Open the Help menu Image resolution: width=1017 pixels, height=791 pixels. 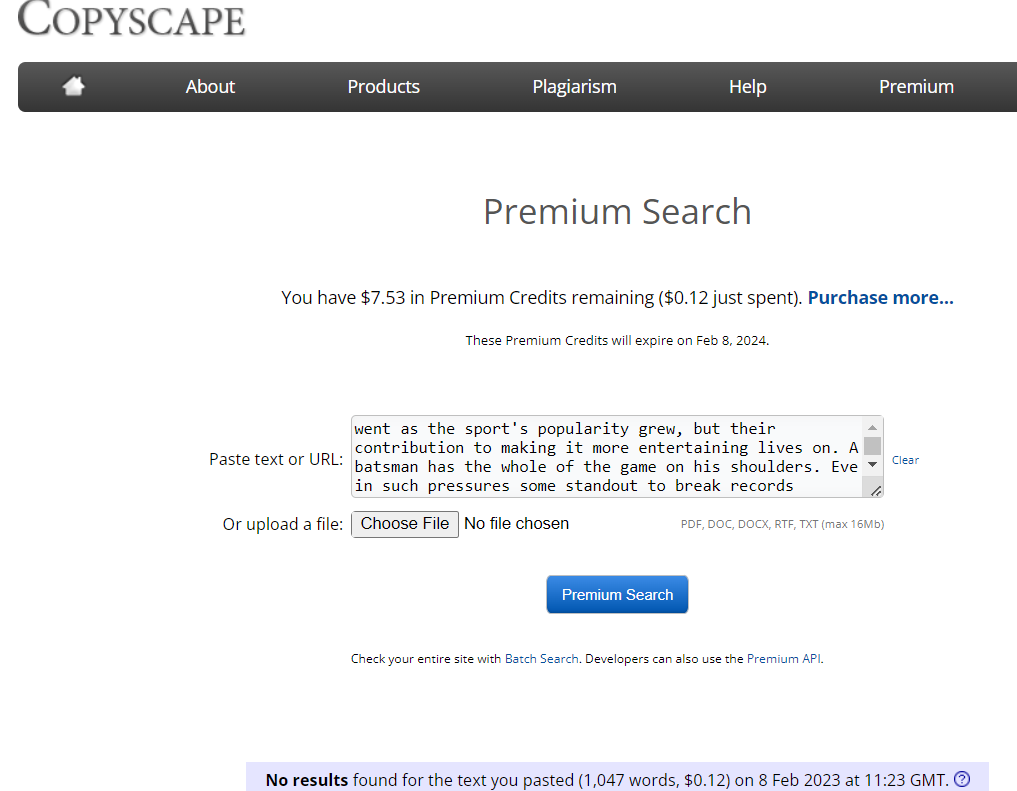747,87
